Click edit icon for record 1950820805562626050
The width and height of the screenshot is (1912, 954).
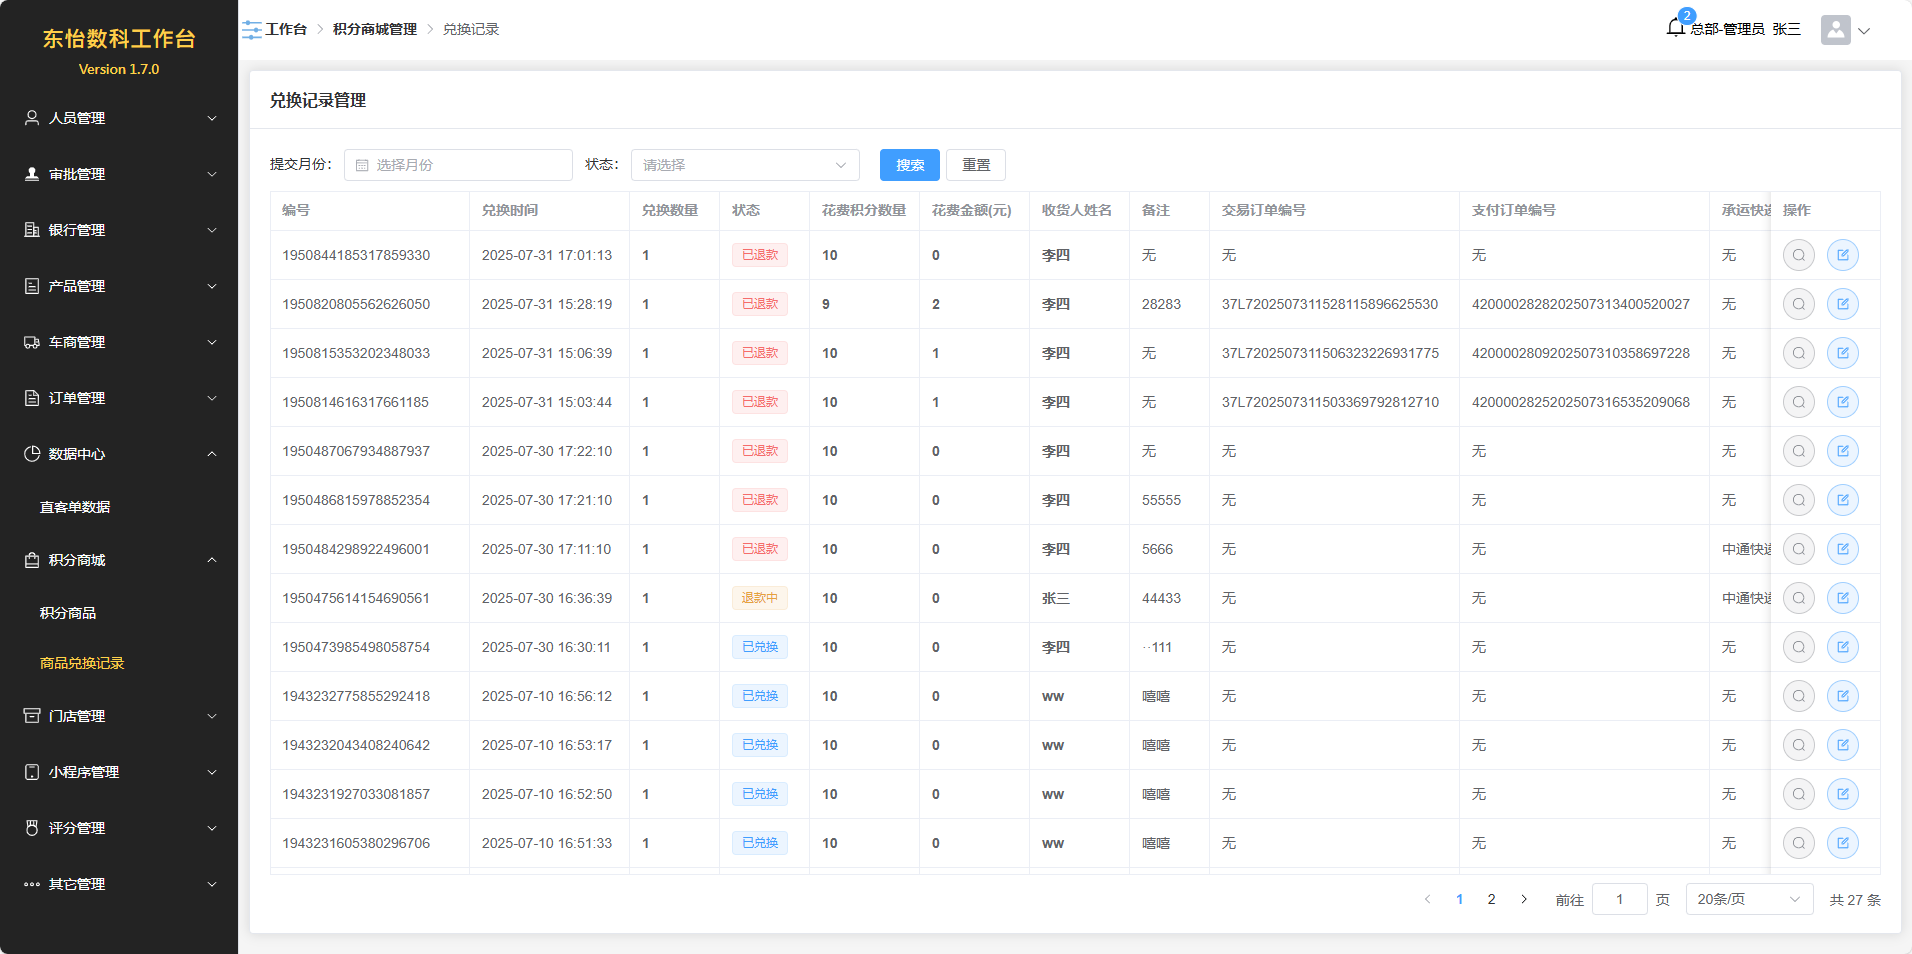[1842, 304]
